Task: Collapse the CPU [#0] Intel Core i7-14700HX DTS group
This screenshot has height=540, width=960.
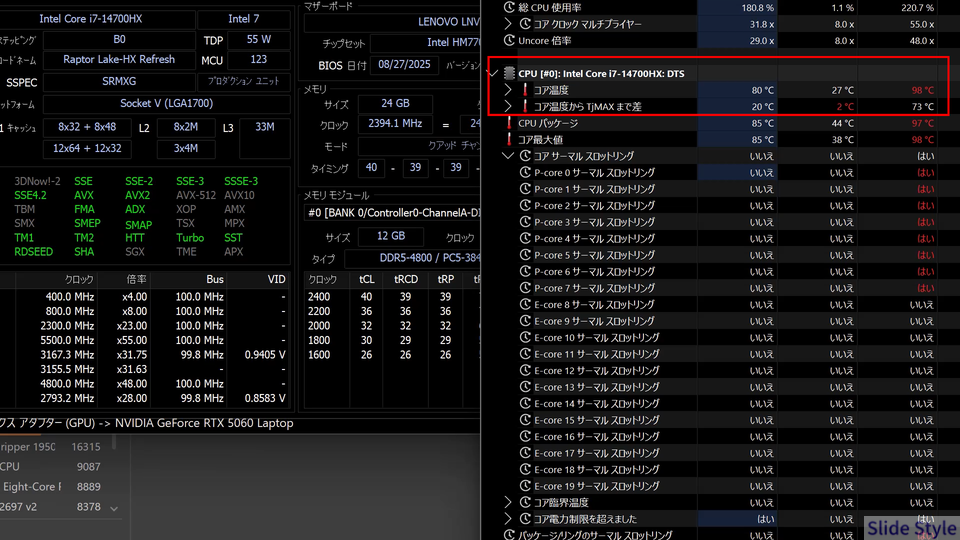Action: click(492, 74)
